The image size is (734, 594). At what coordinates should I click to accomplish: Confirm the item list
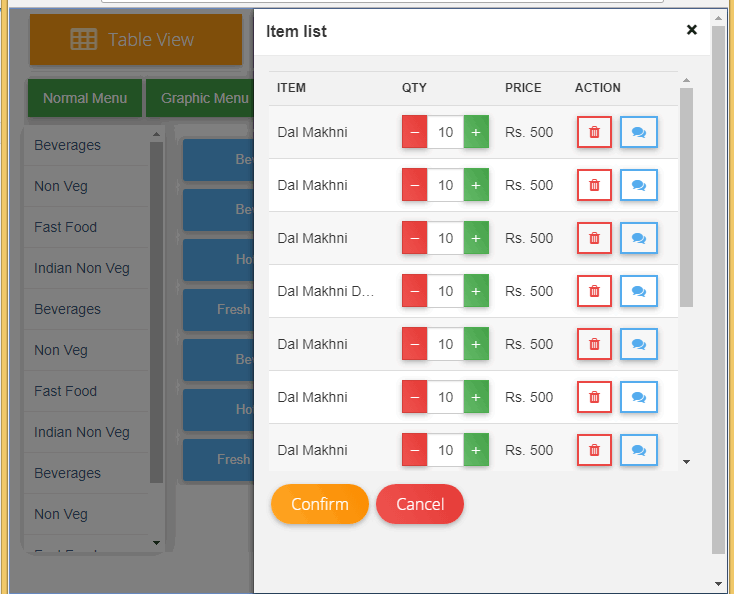coord(319,504)
